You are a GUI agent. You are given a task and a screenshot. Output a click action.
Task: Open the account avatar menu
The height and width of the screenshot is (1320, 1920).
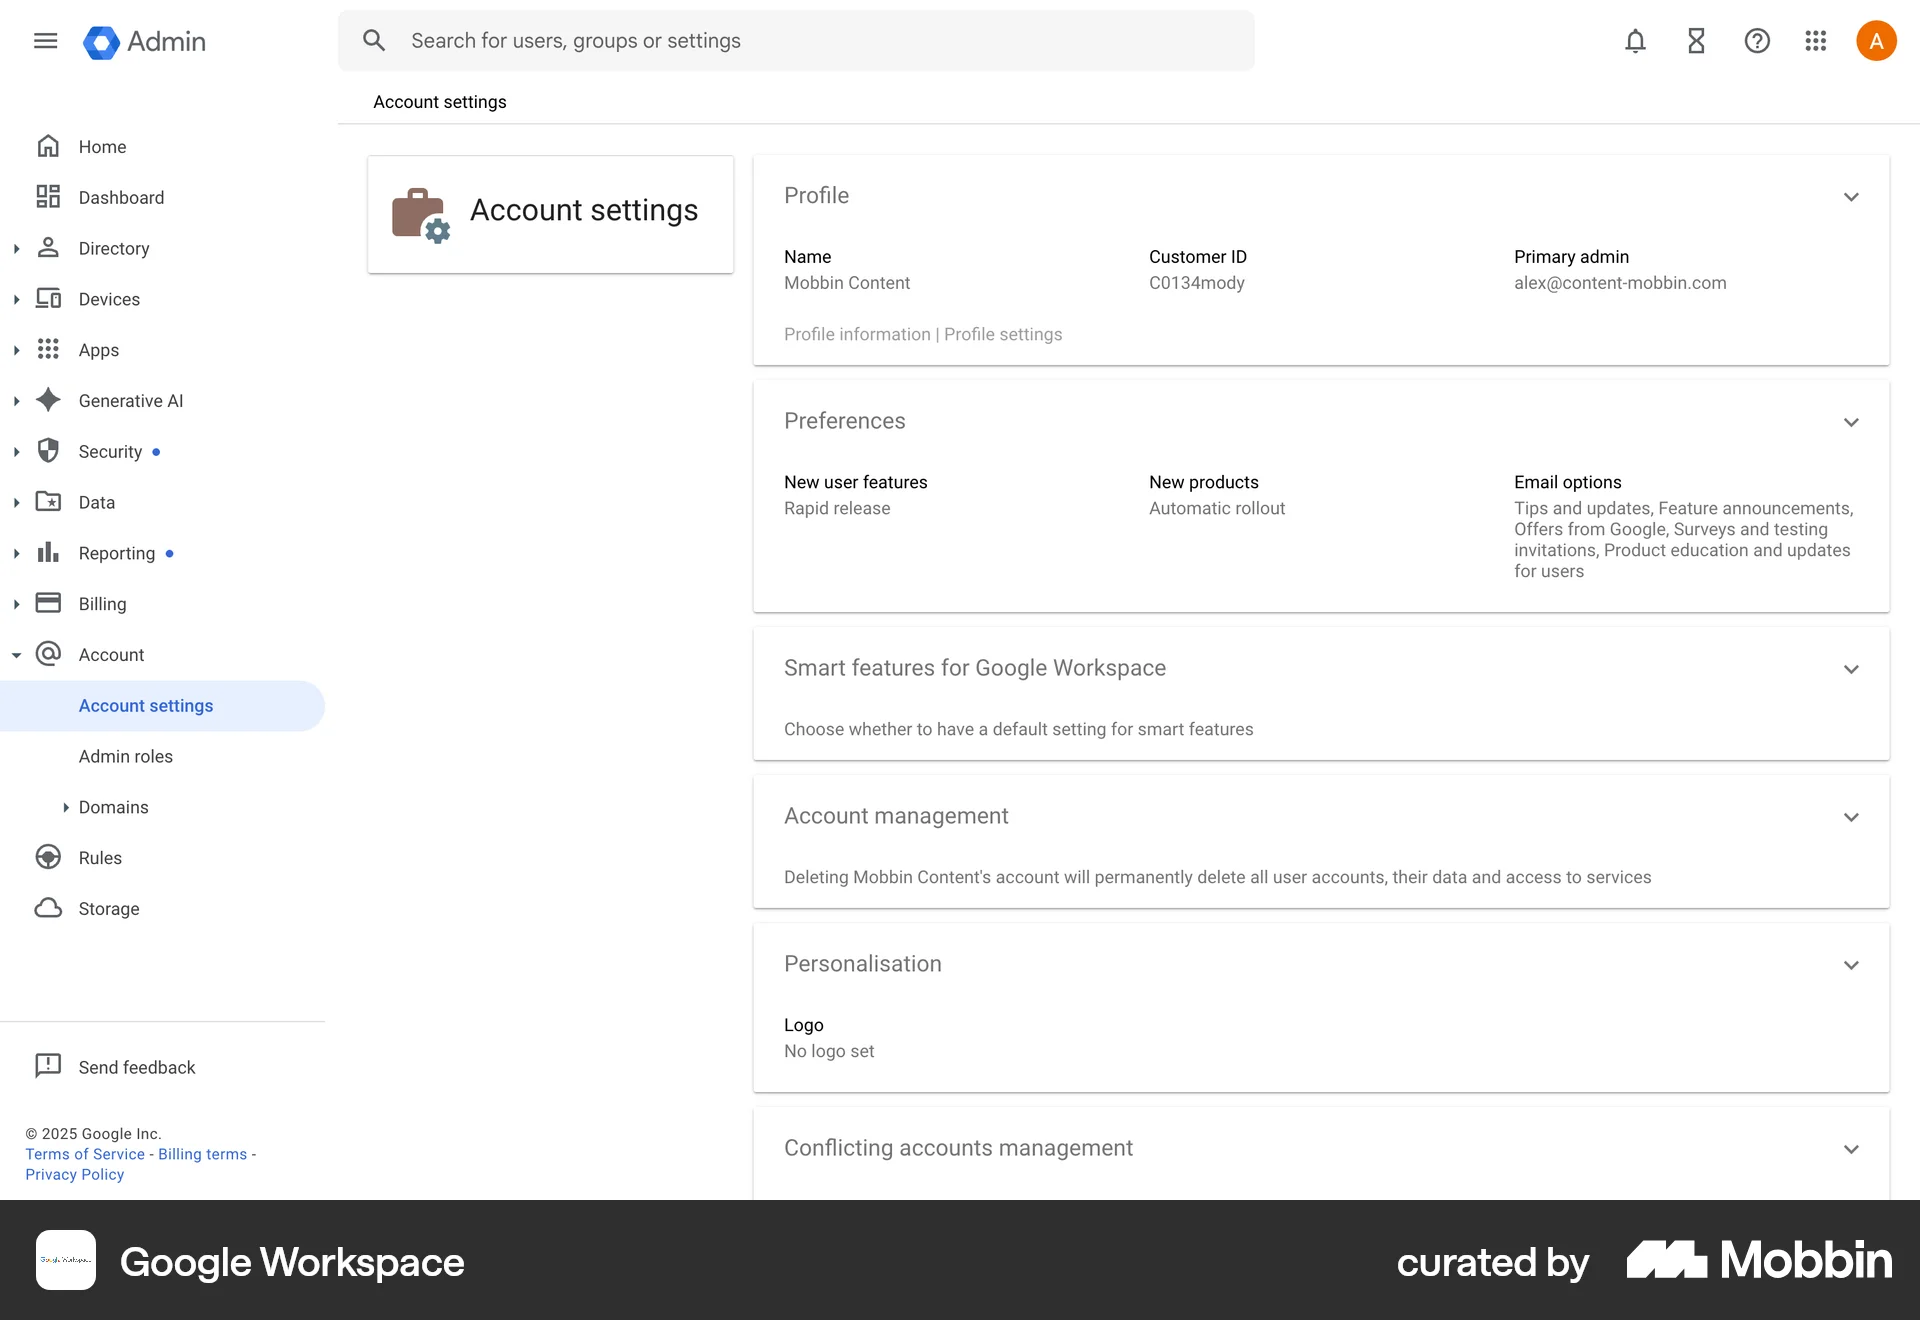pyautogui.click(x=1876, y=41)
